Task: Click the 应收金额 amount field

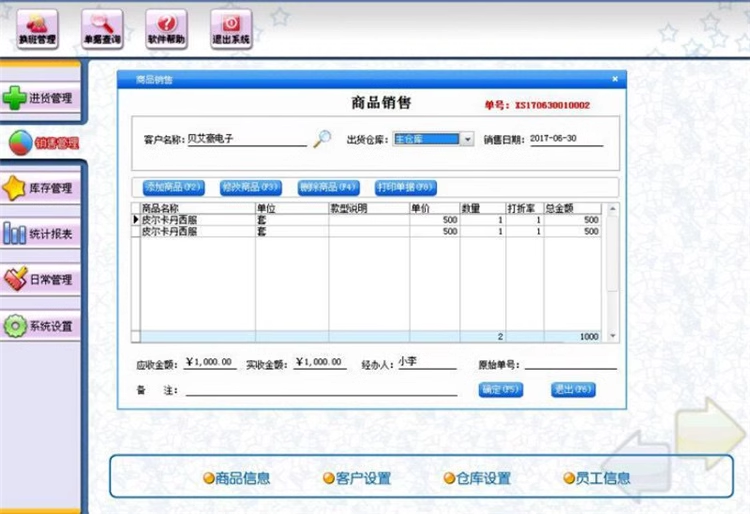Action: pos(210,362)
